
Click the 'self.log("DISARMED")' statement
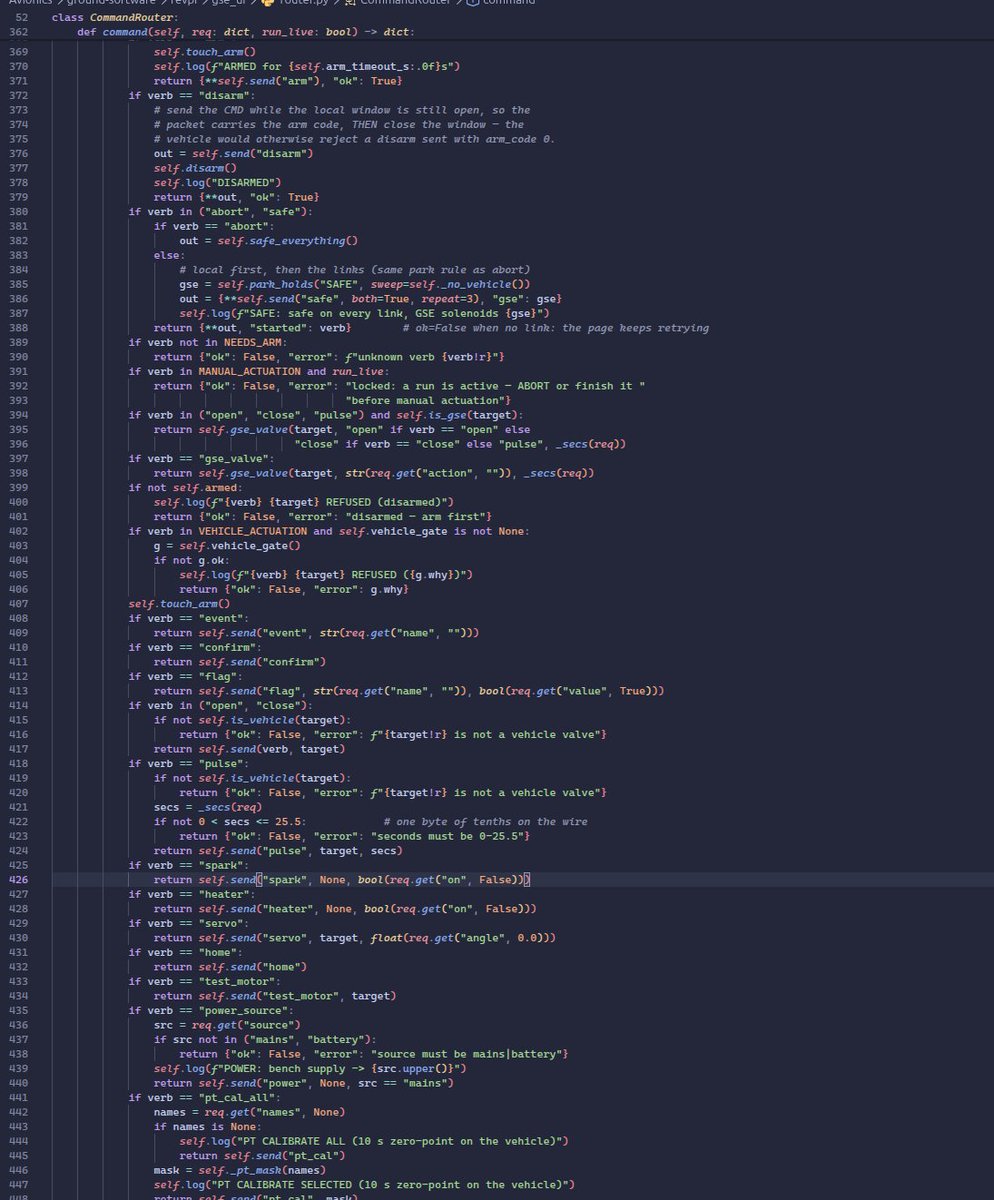[x=219, y=184]
